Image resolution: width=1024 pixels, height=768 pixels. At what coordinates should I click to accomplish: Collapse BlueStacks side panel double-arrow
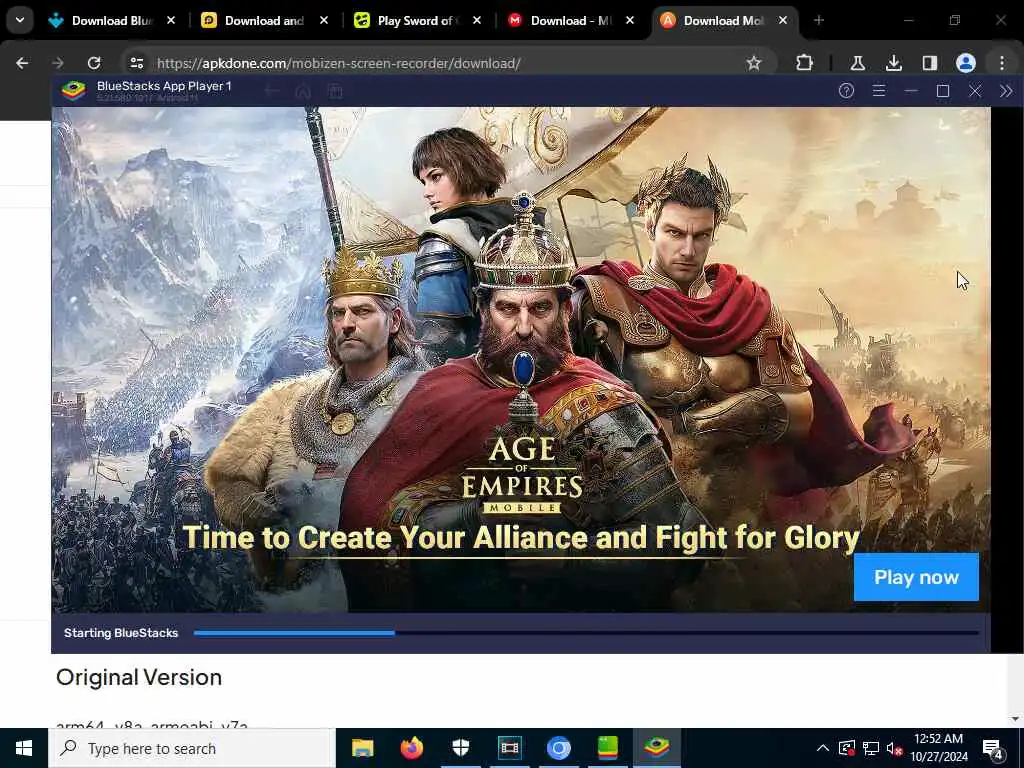(1006, 91)
